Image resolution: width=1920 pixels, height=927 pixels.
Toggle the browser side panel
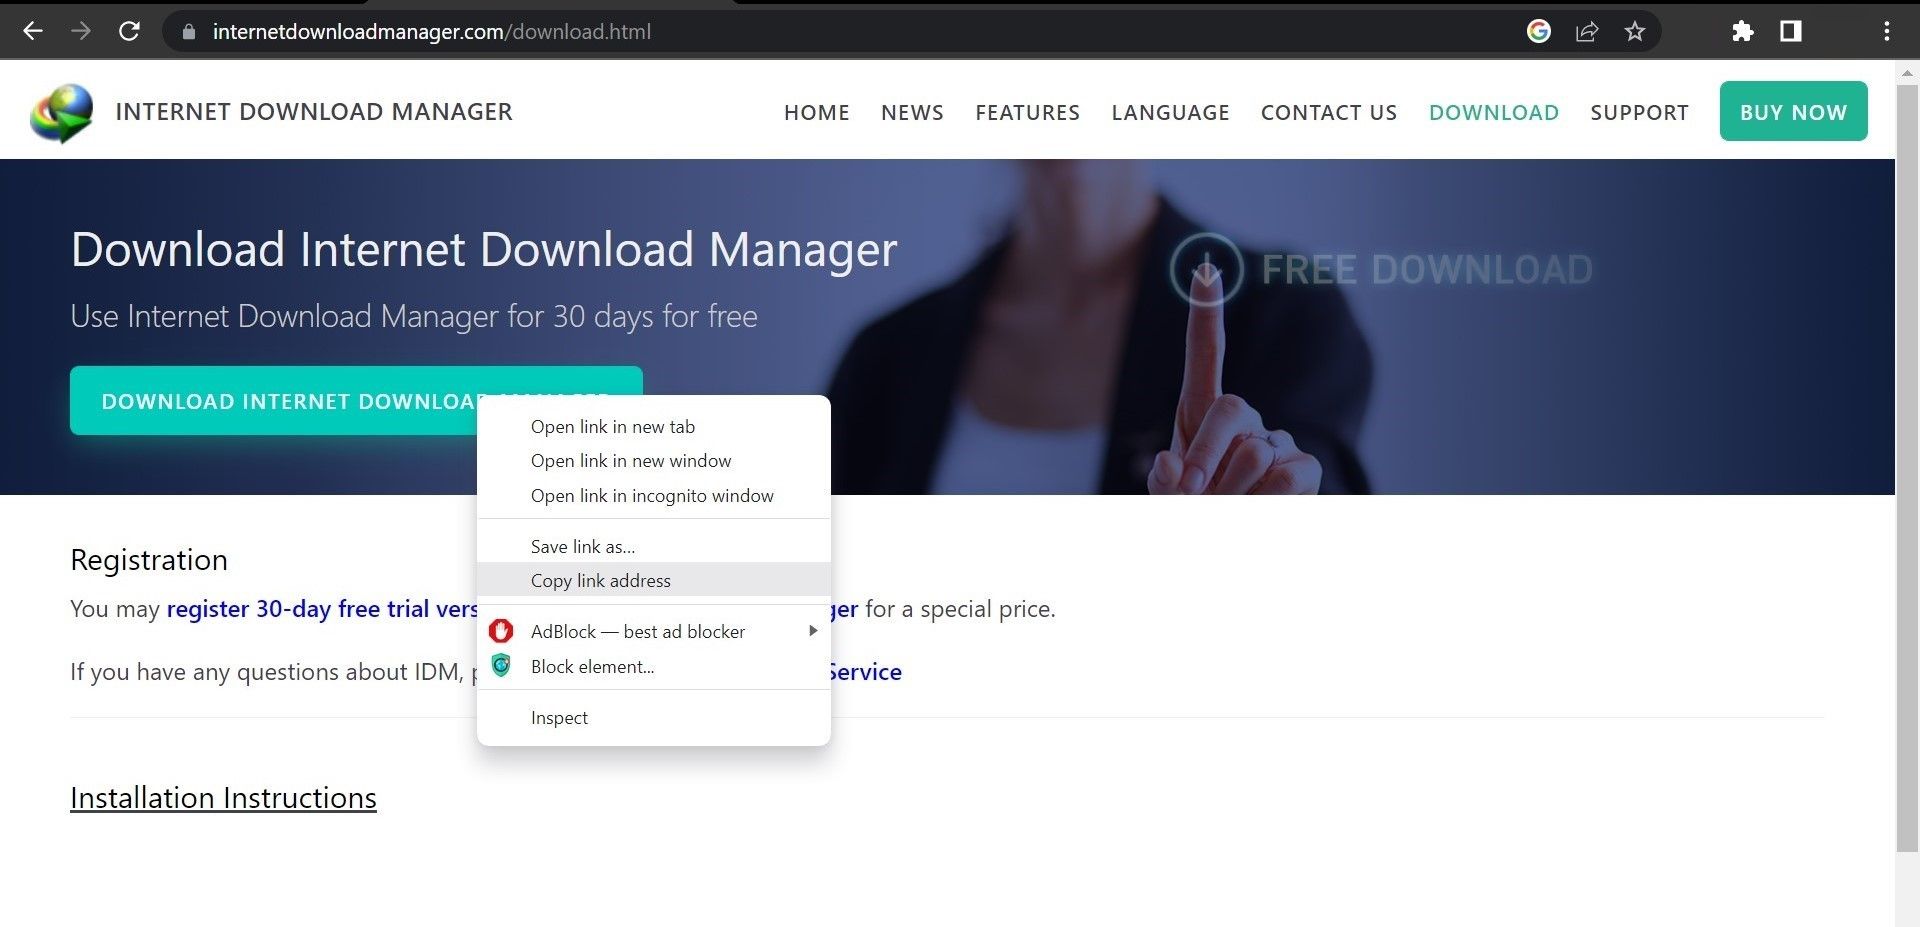(1791, 31)
